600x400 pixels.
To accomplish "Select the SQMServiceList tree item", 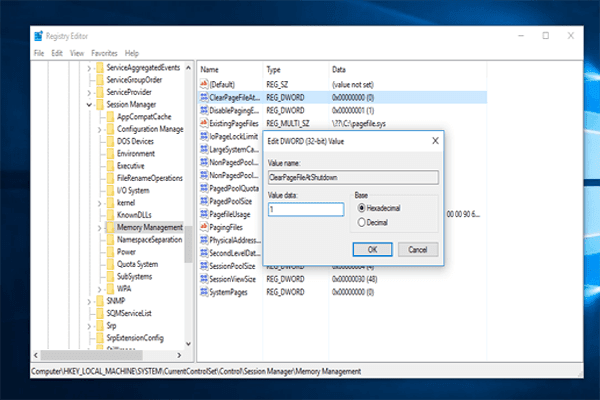I will (129, 313).
